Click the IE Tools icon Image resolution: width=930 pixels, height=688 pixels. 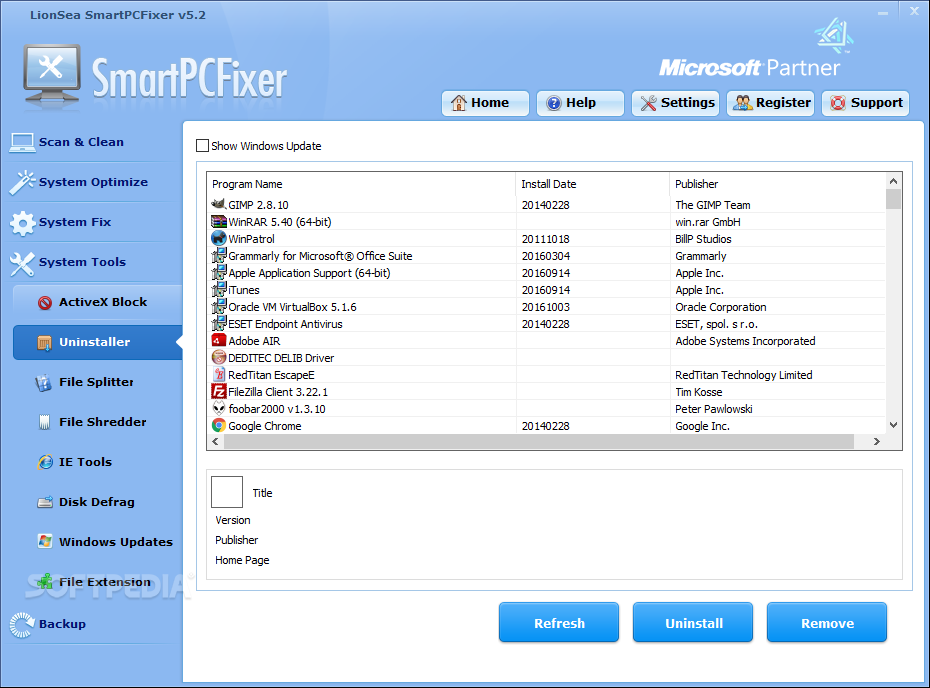[x=45, y=462]
